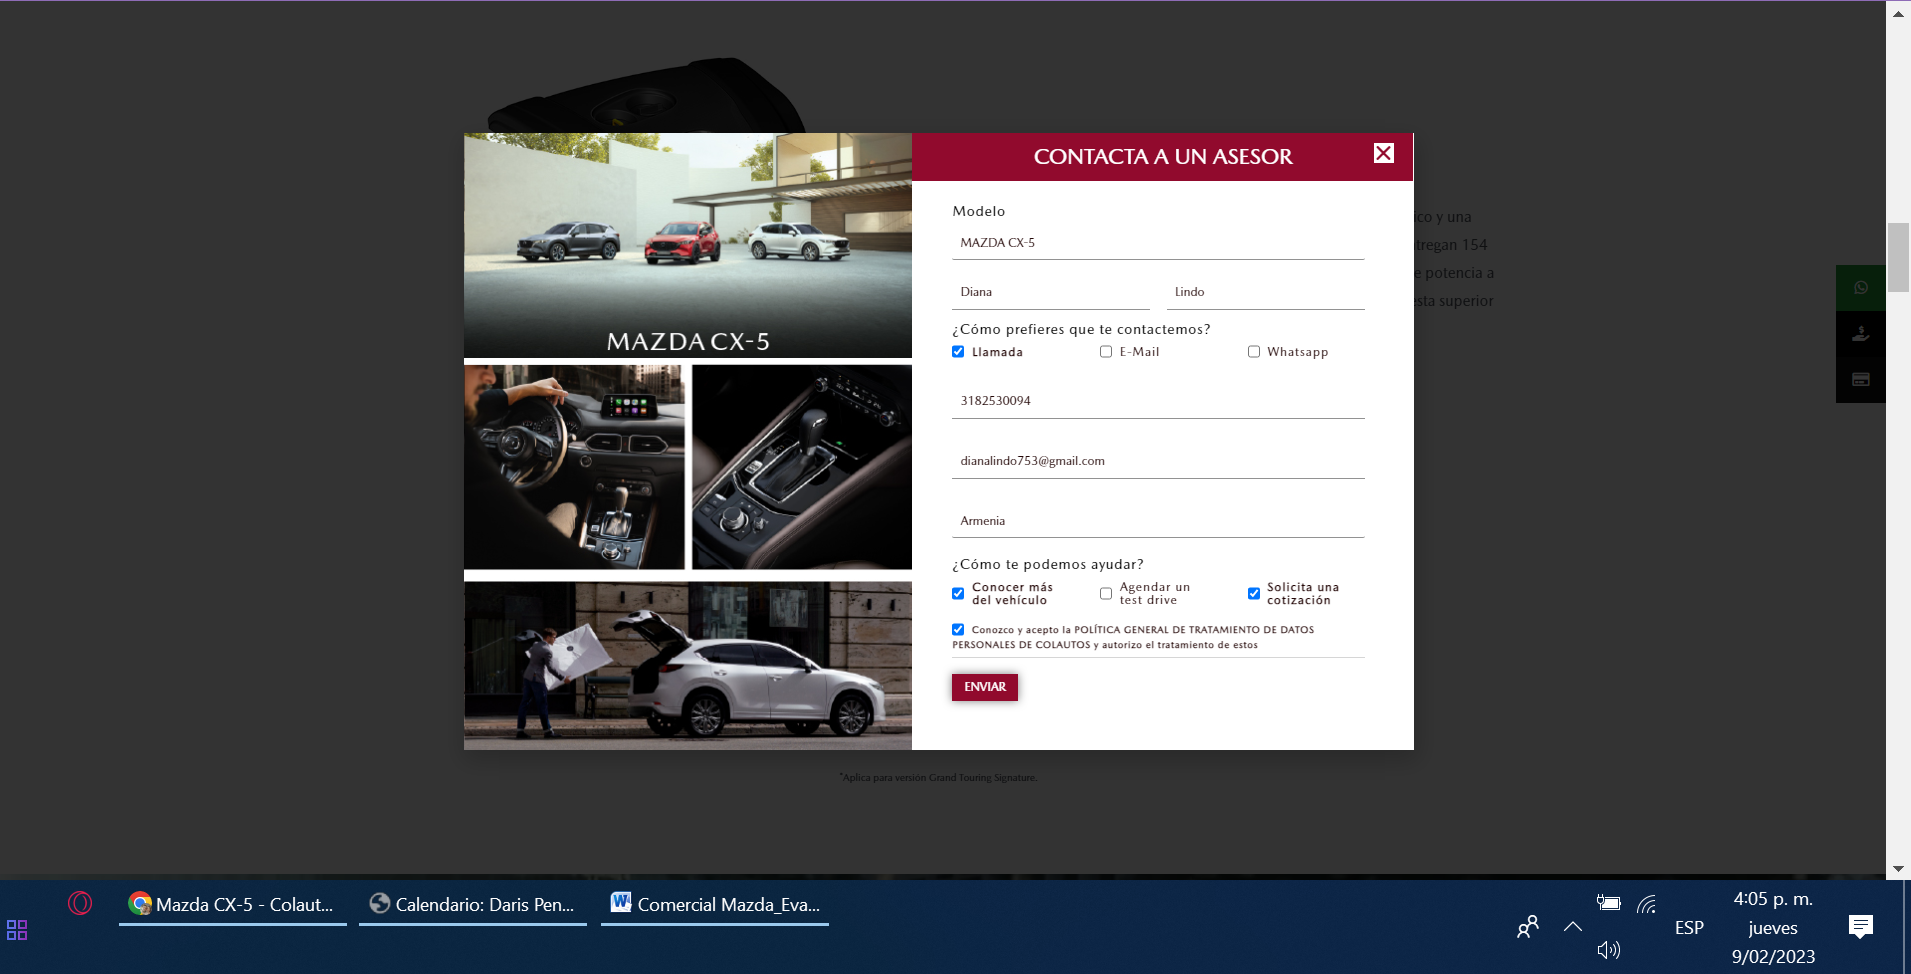Open the financing hand-with-dollar sidebar icon
Viewport: 1911px width, 974px height.
1860,334
